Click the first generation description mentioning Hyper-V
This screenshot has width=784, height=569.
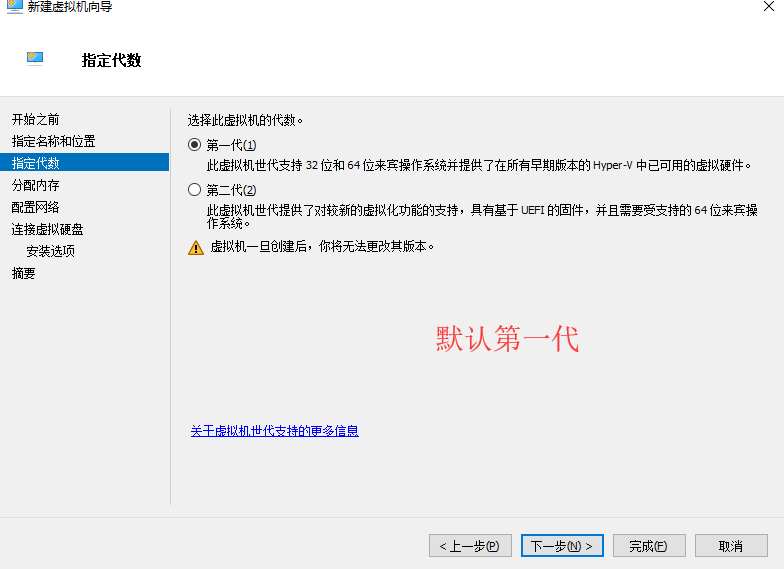(479, 166)
